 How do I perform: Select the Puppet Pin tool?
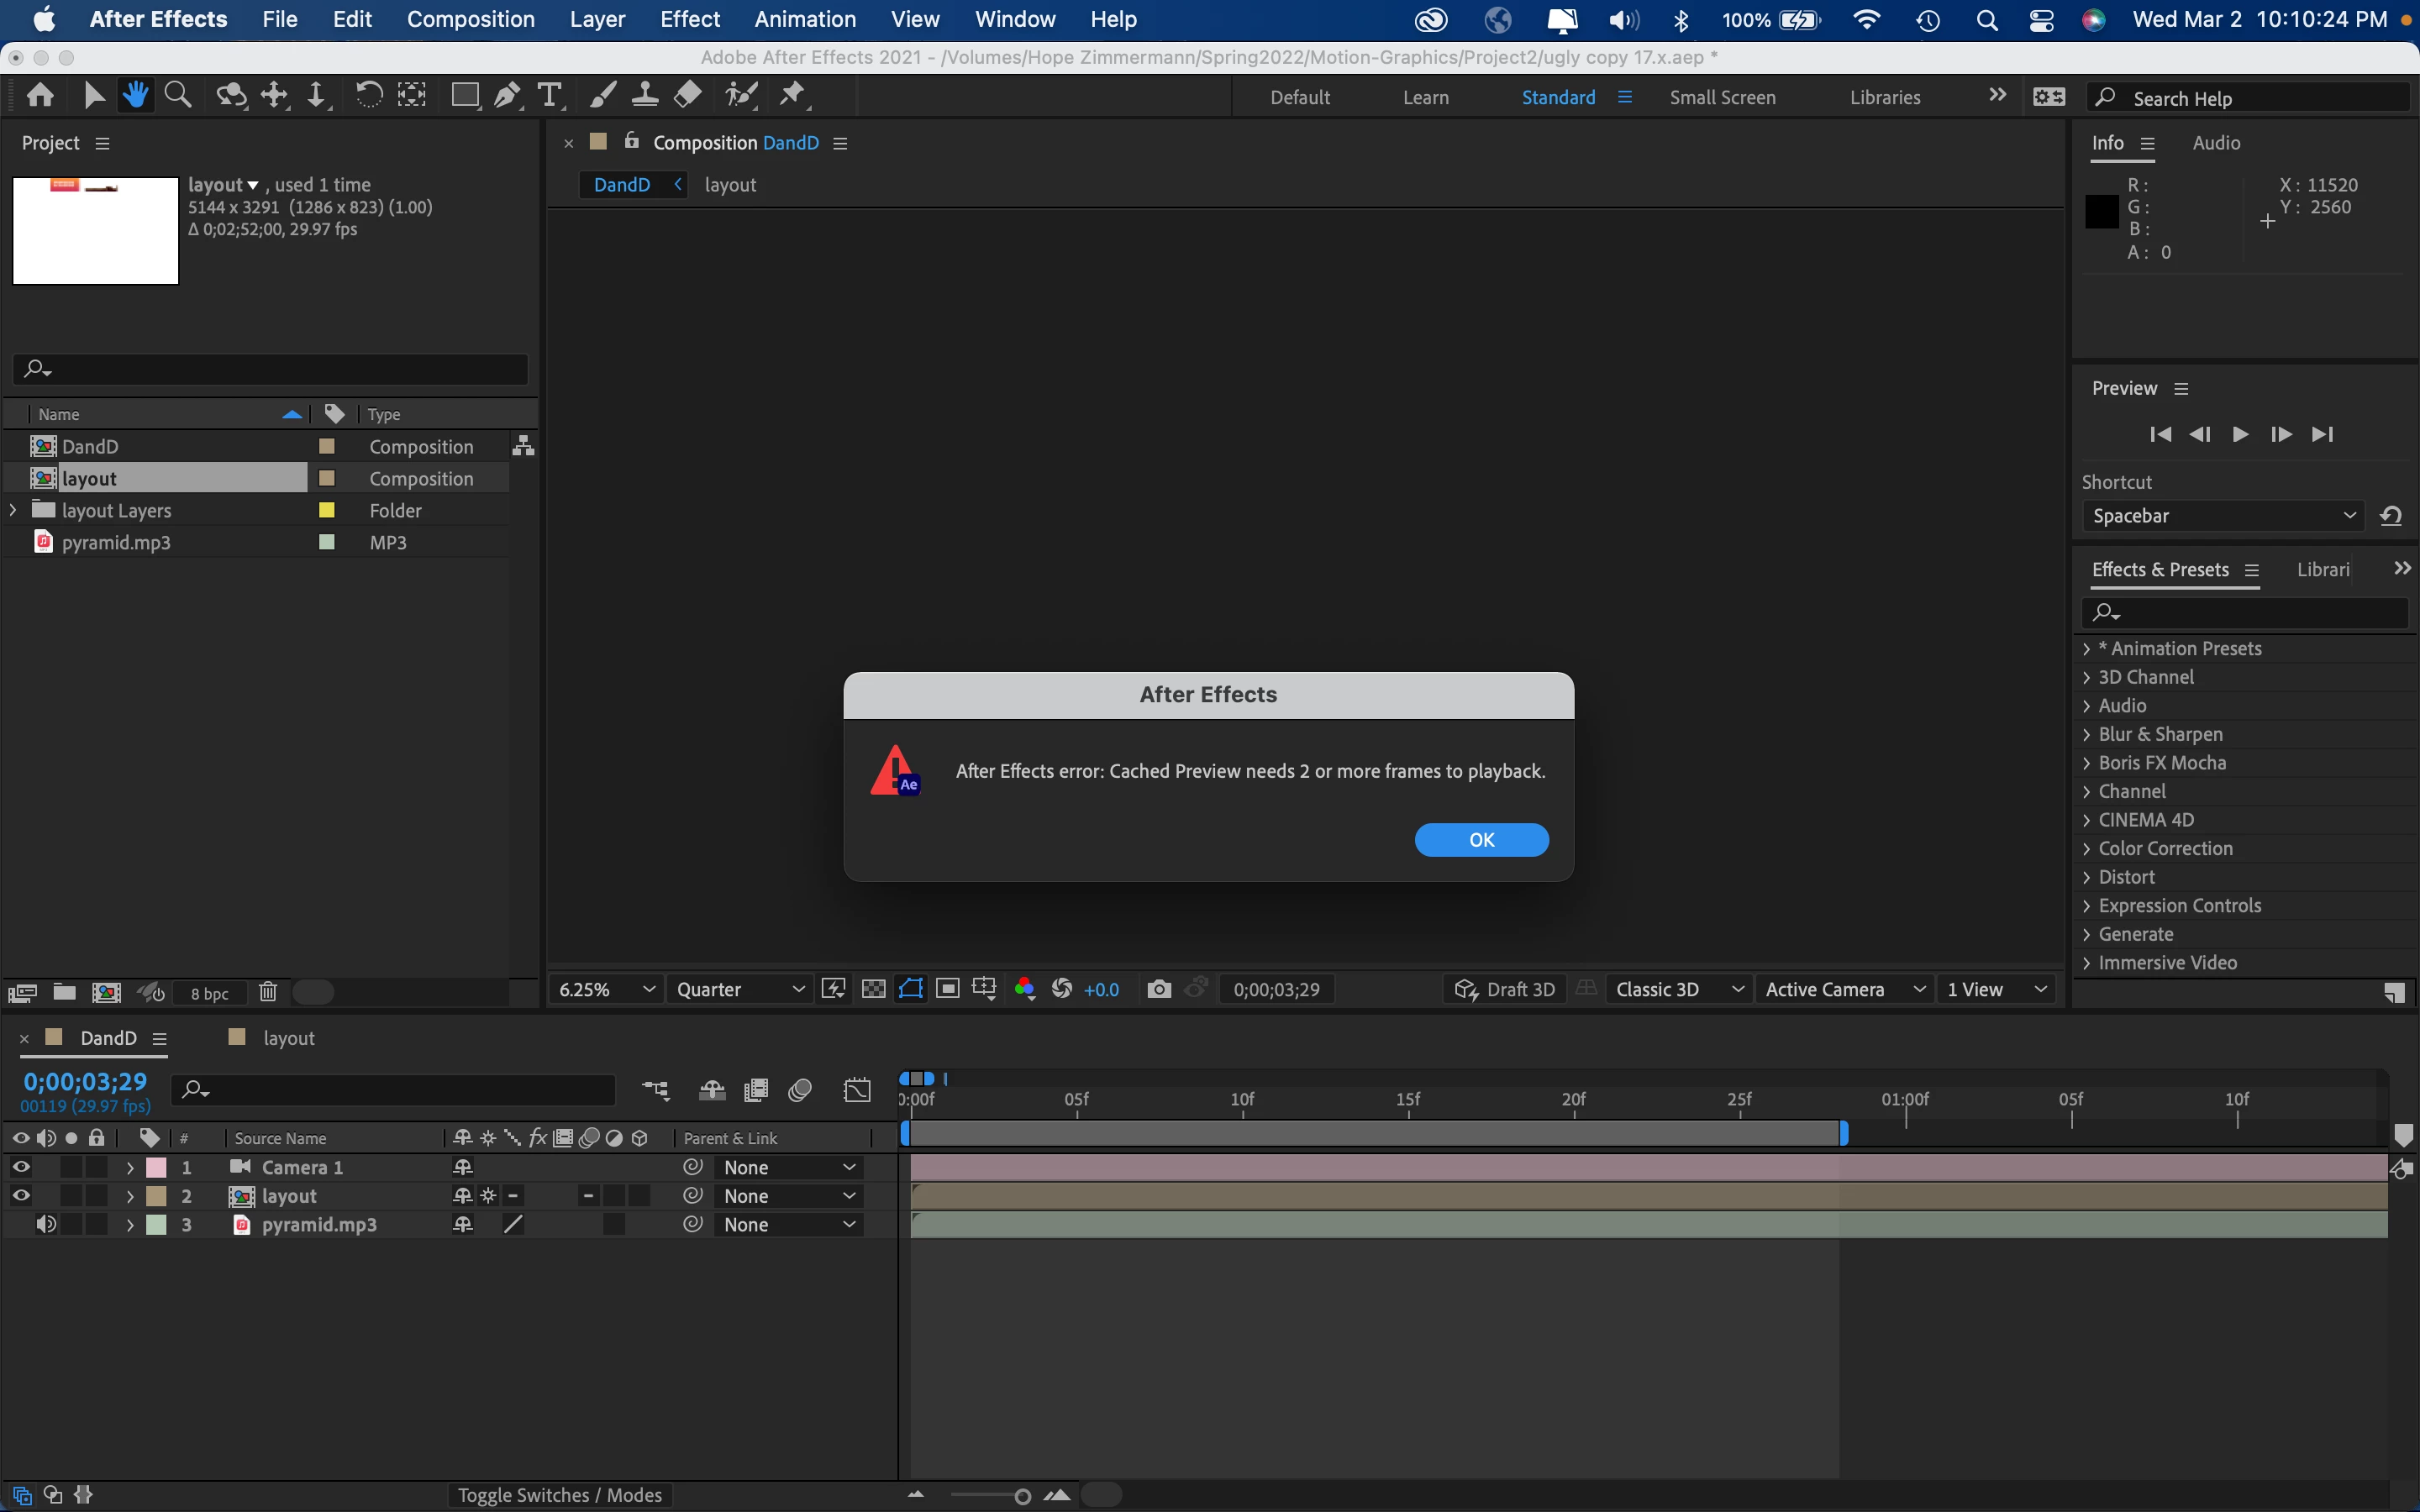[x=793, y=95]
